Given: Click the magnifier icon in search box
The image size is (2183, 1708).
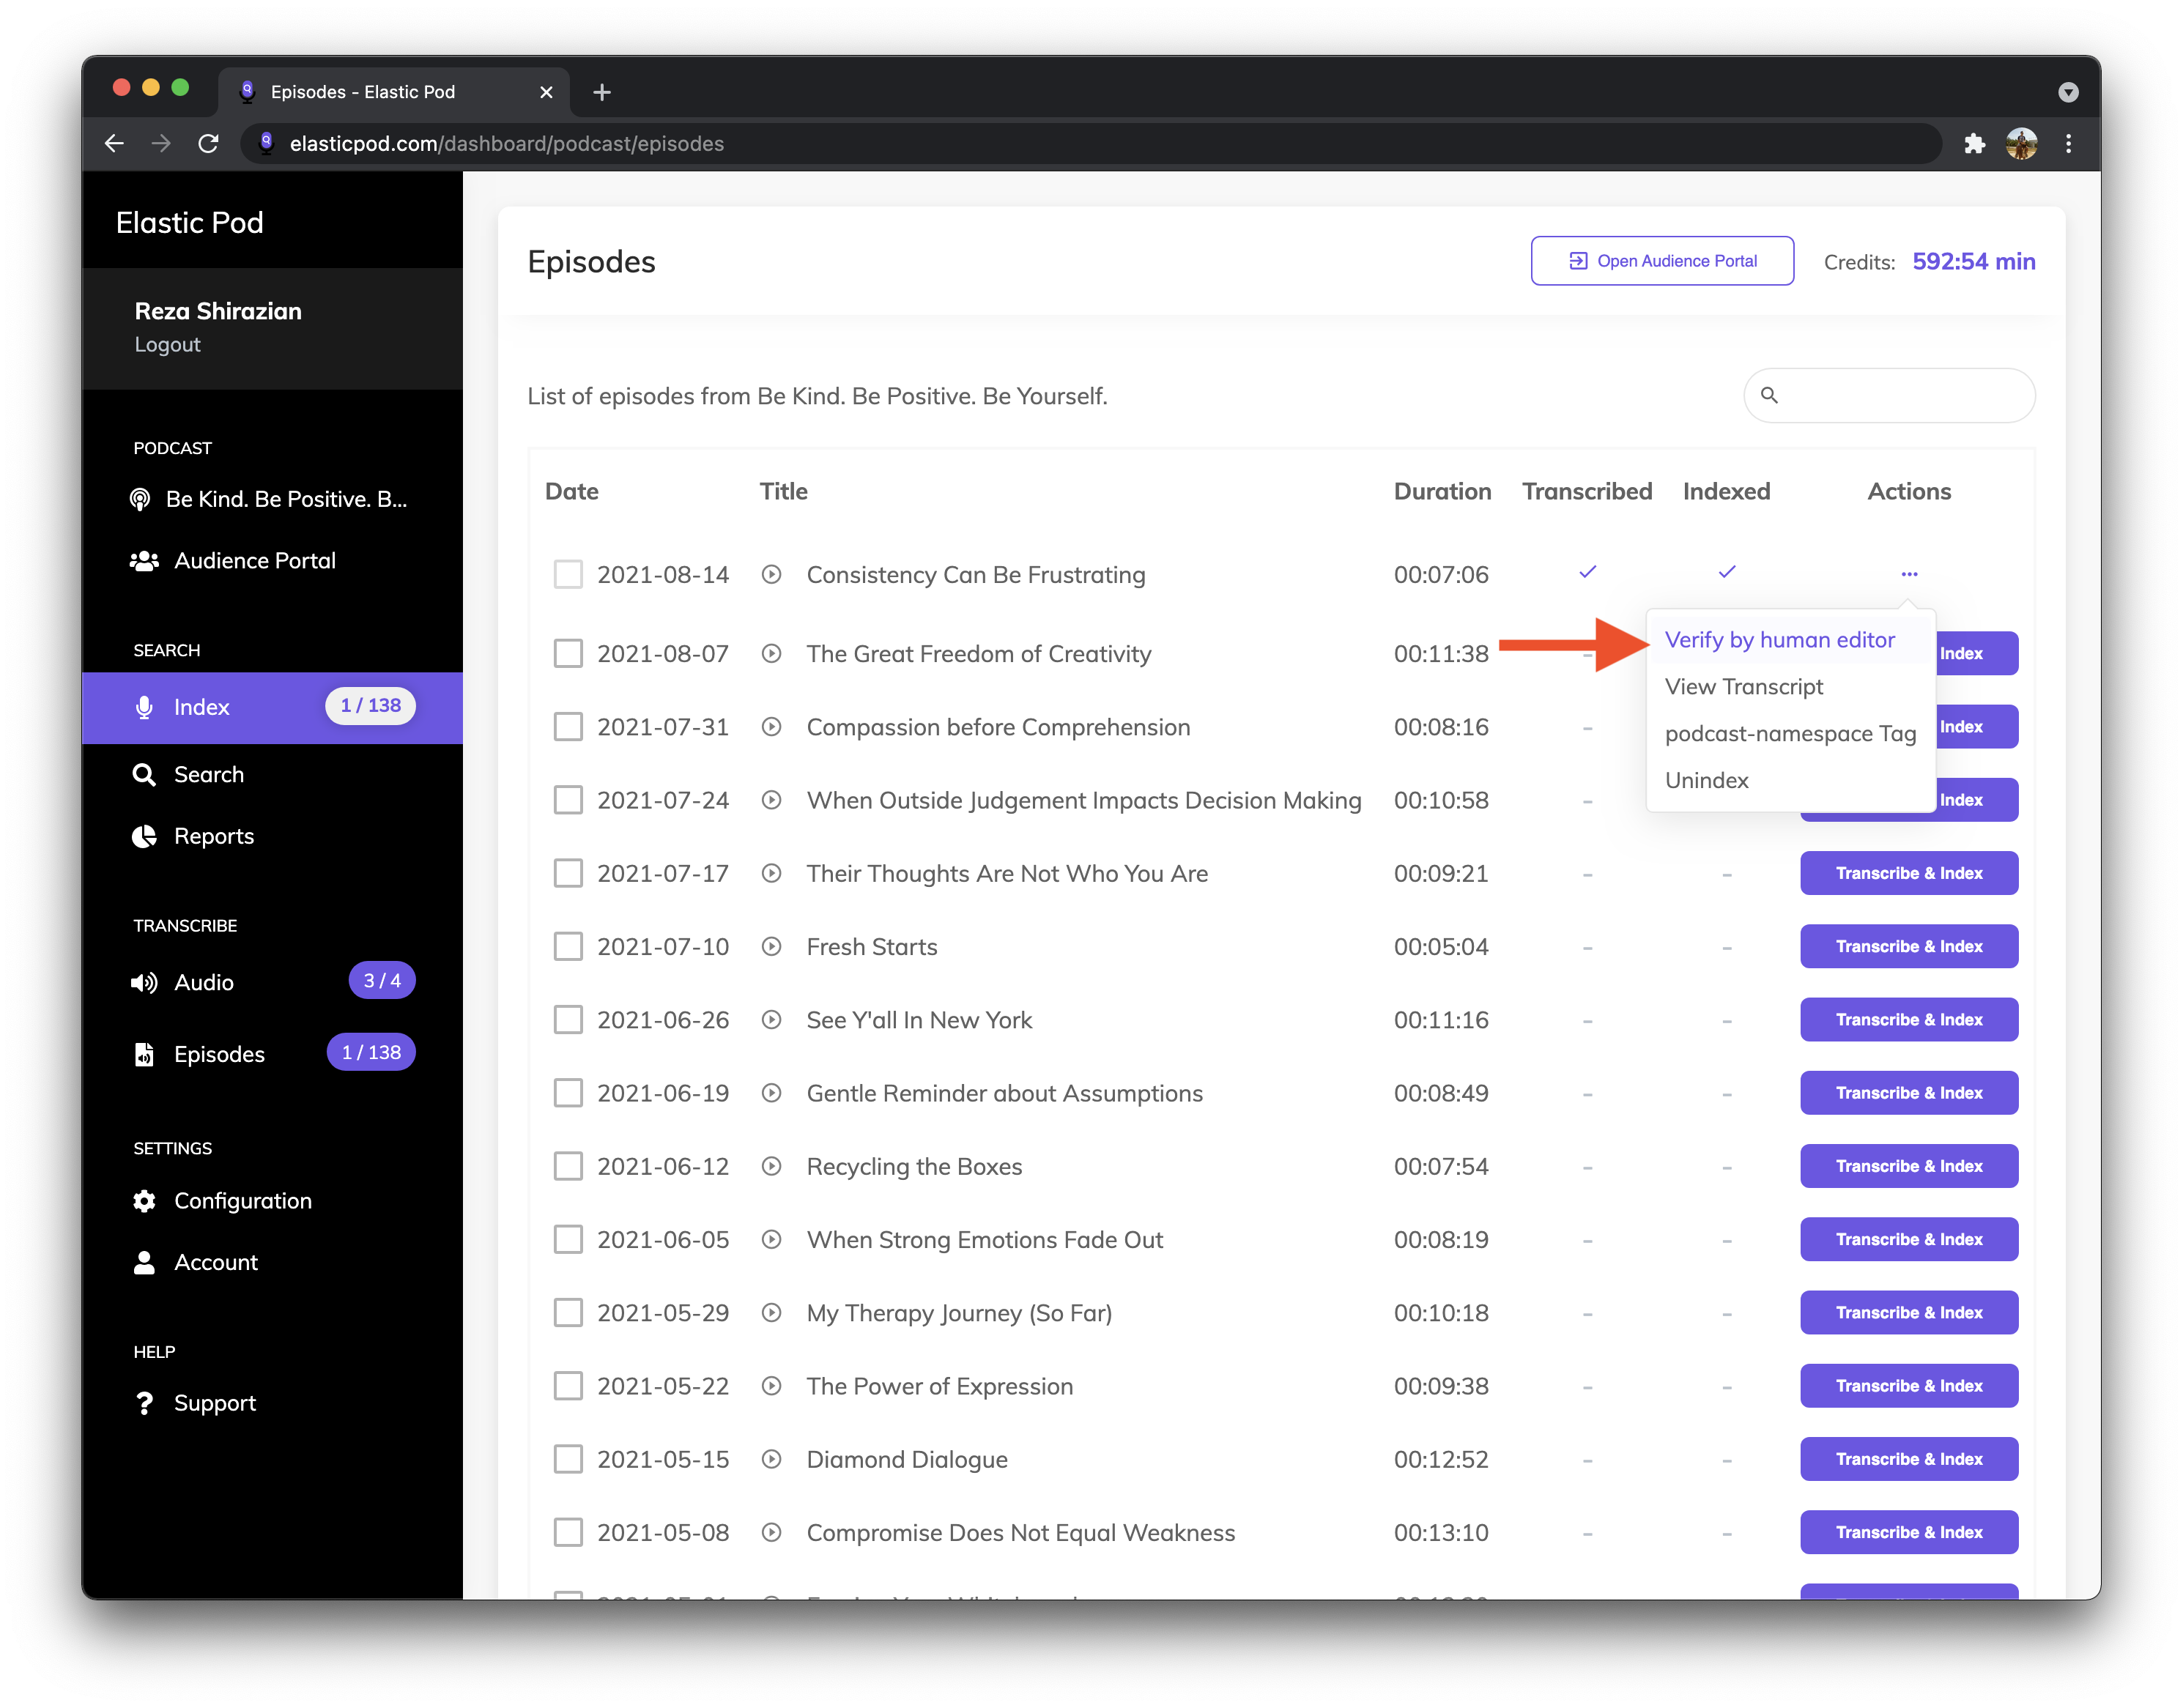Looking at the screenshot, I should [1769, 395].
